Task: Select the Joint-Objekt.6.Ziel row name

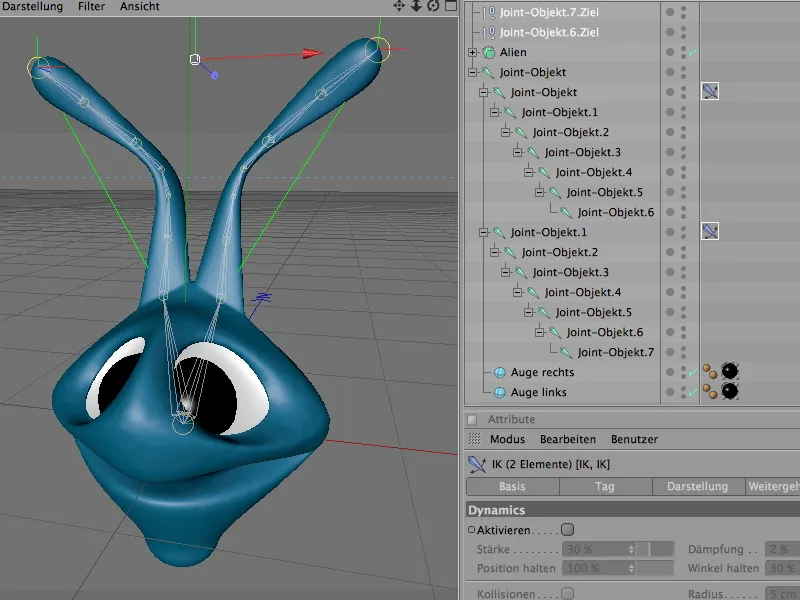Action: (x=549, y=32)
